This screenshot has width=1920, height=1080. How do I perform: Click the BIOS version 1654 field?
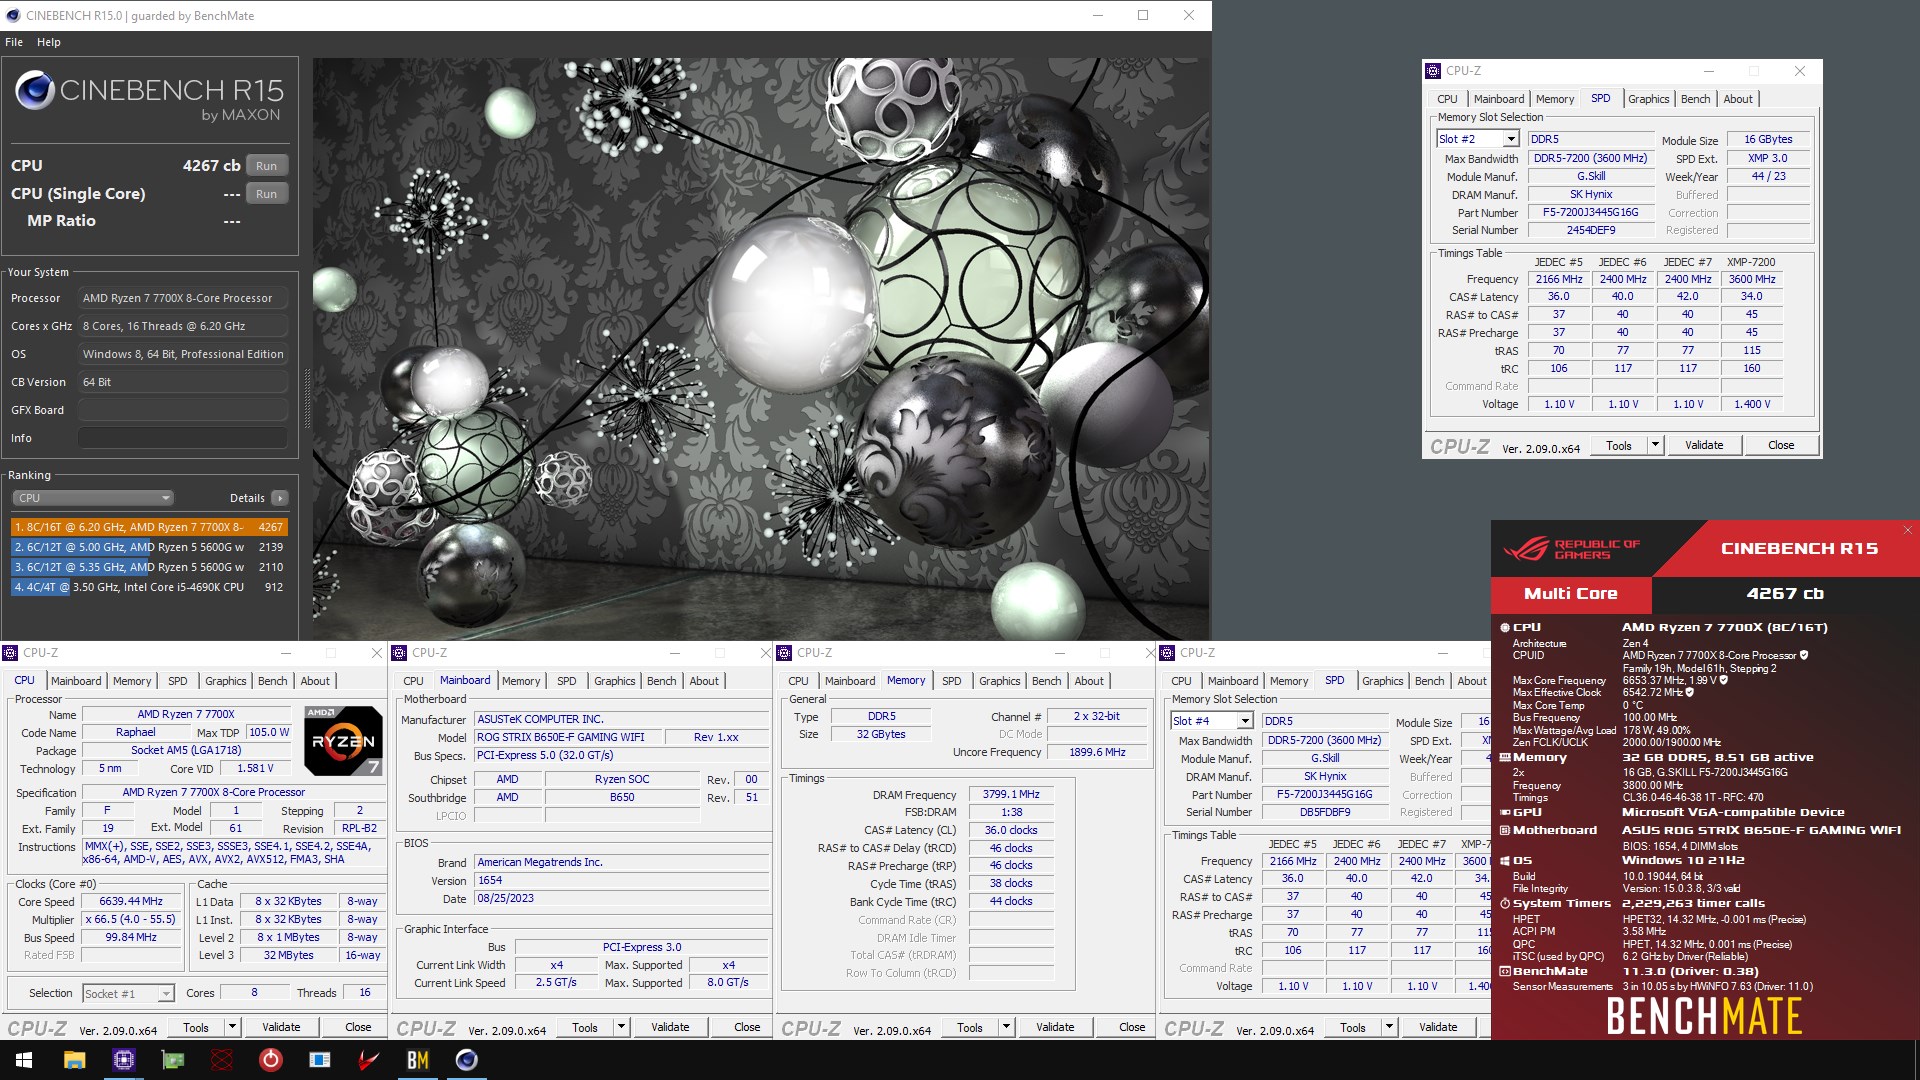pyautogui.click(x=620, y=880)
